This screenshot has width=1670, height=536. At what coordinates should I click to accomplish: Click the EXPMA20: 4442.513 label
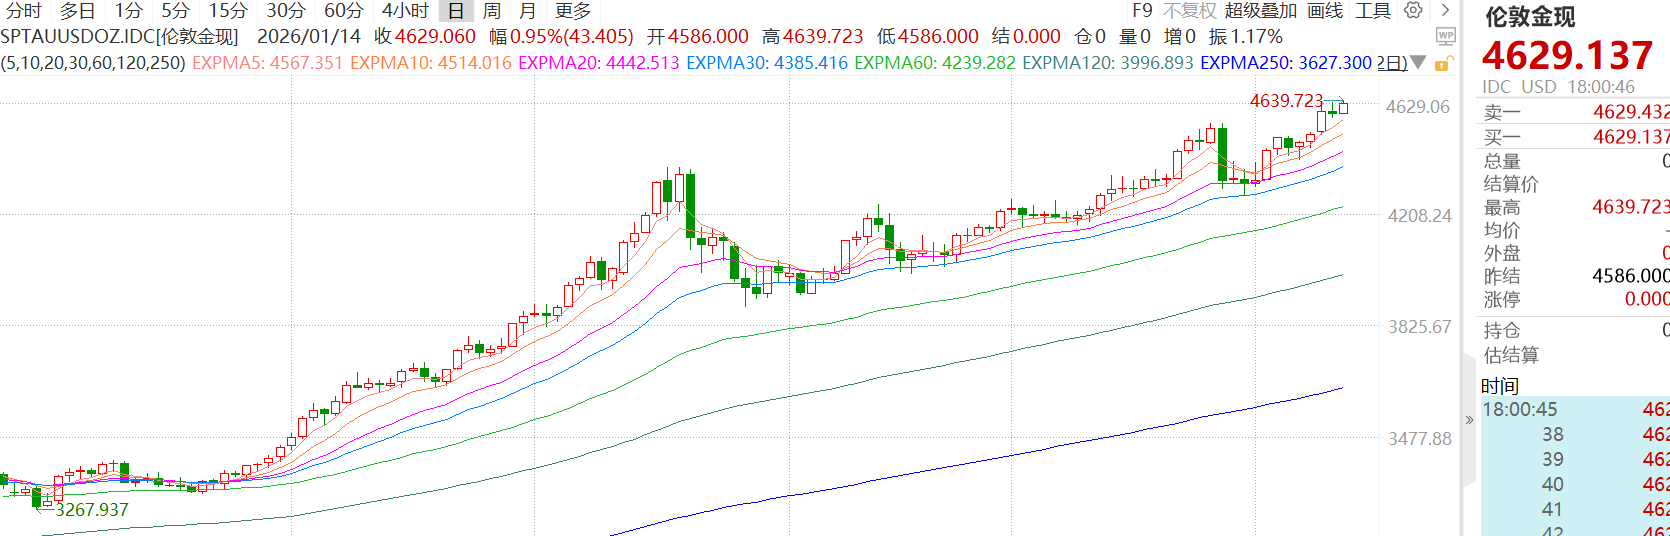click(x=599, y=63)
